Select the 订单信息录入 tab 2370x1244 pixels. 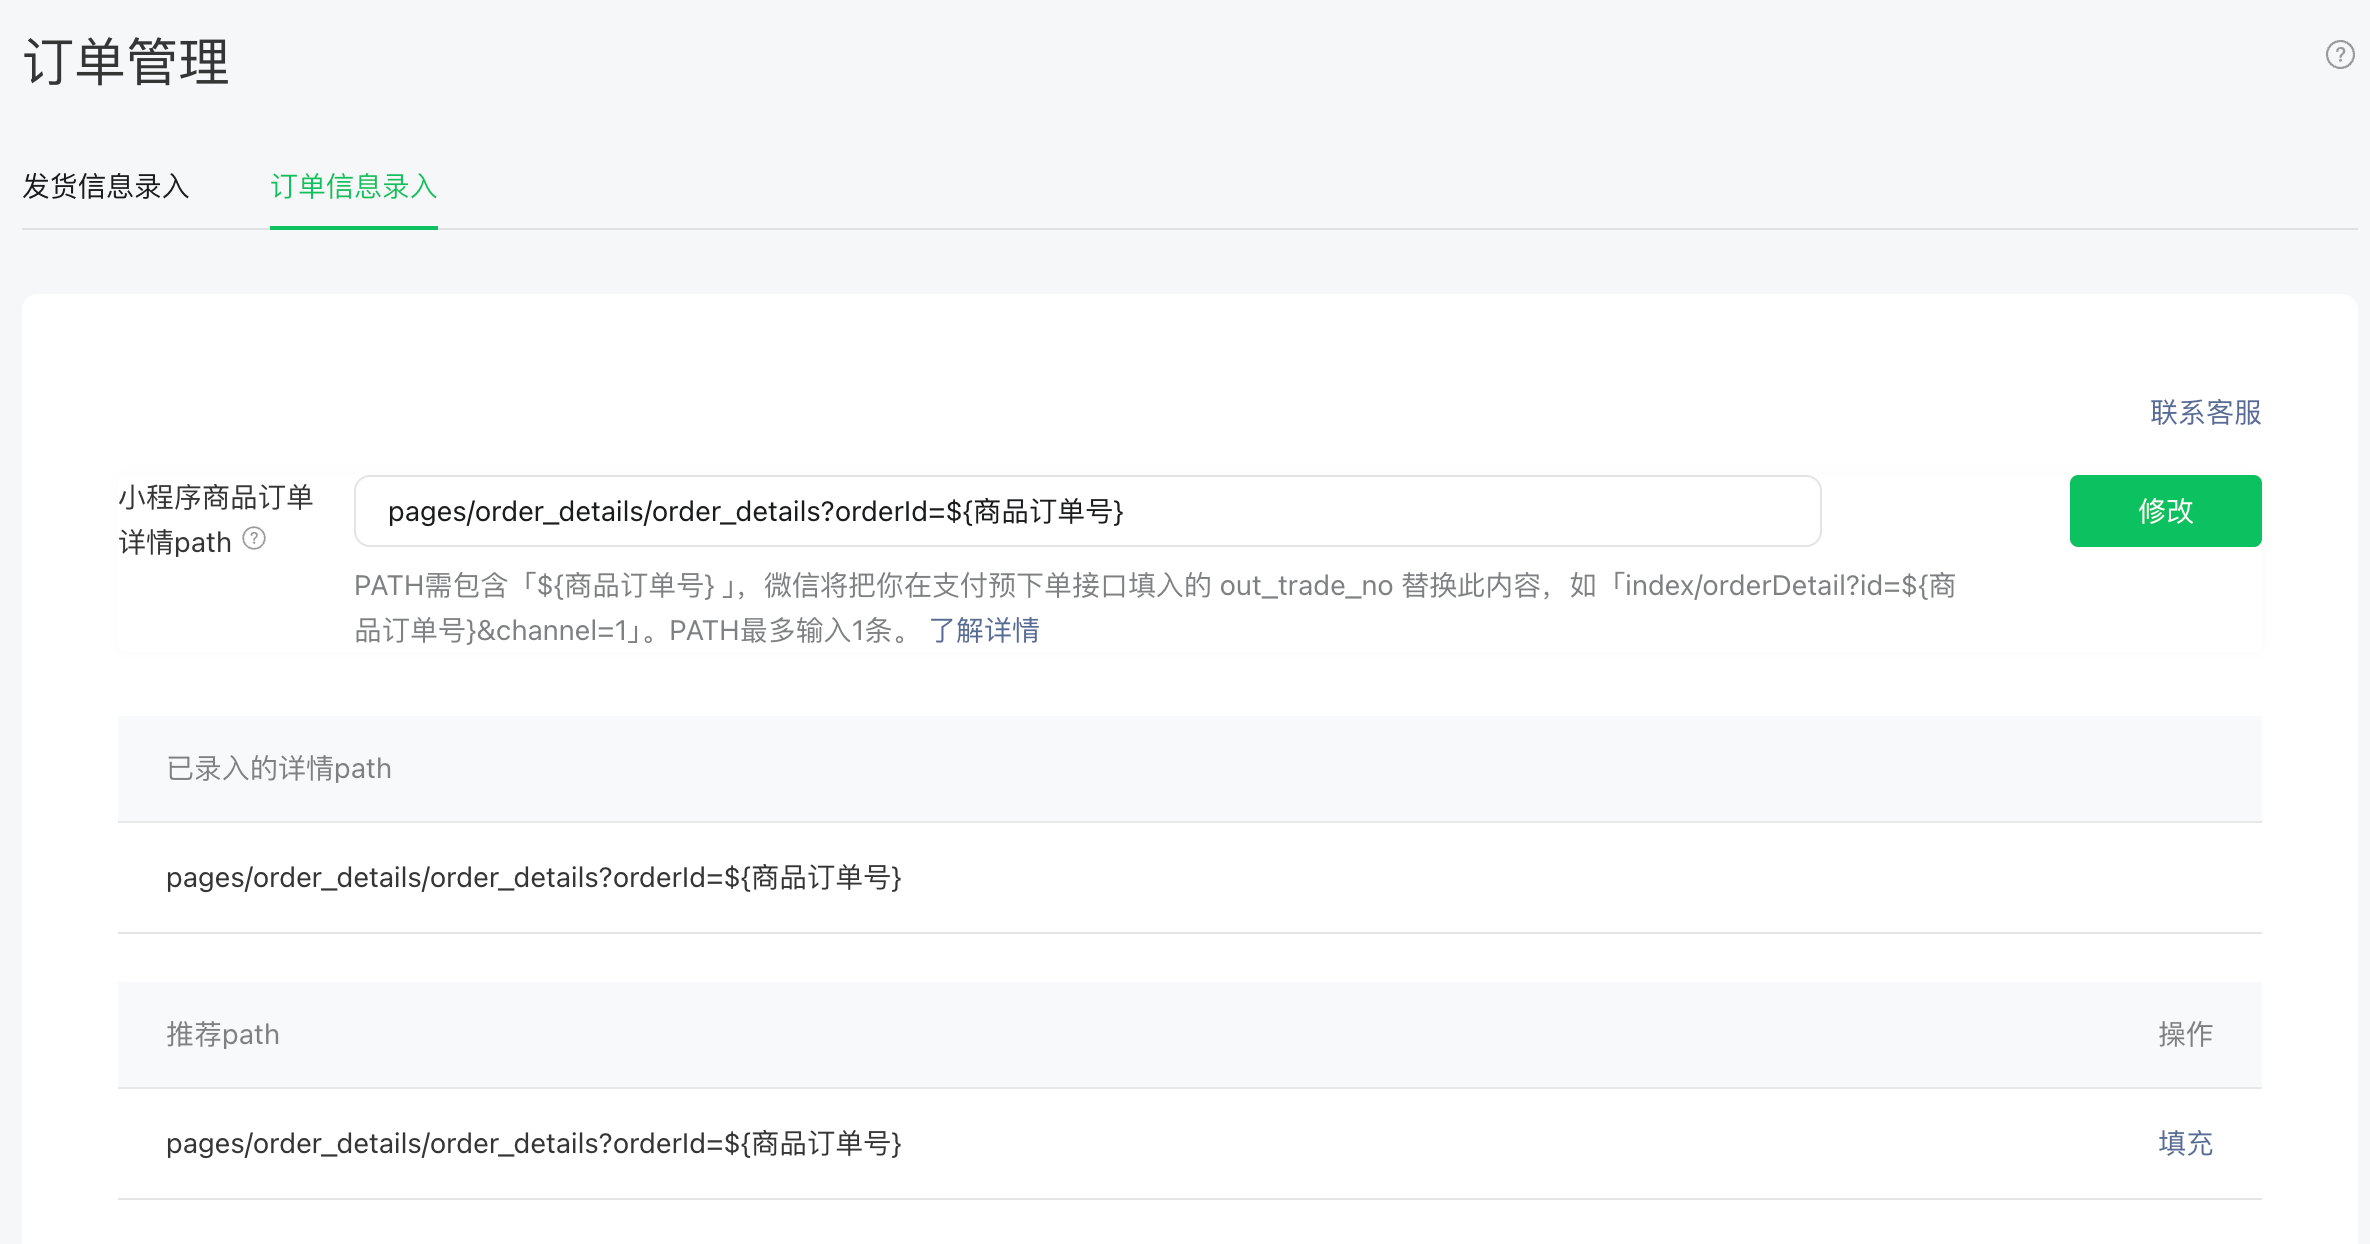click(x=353, y=186)
